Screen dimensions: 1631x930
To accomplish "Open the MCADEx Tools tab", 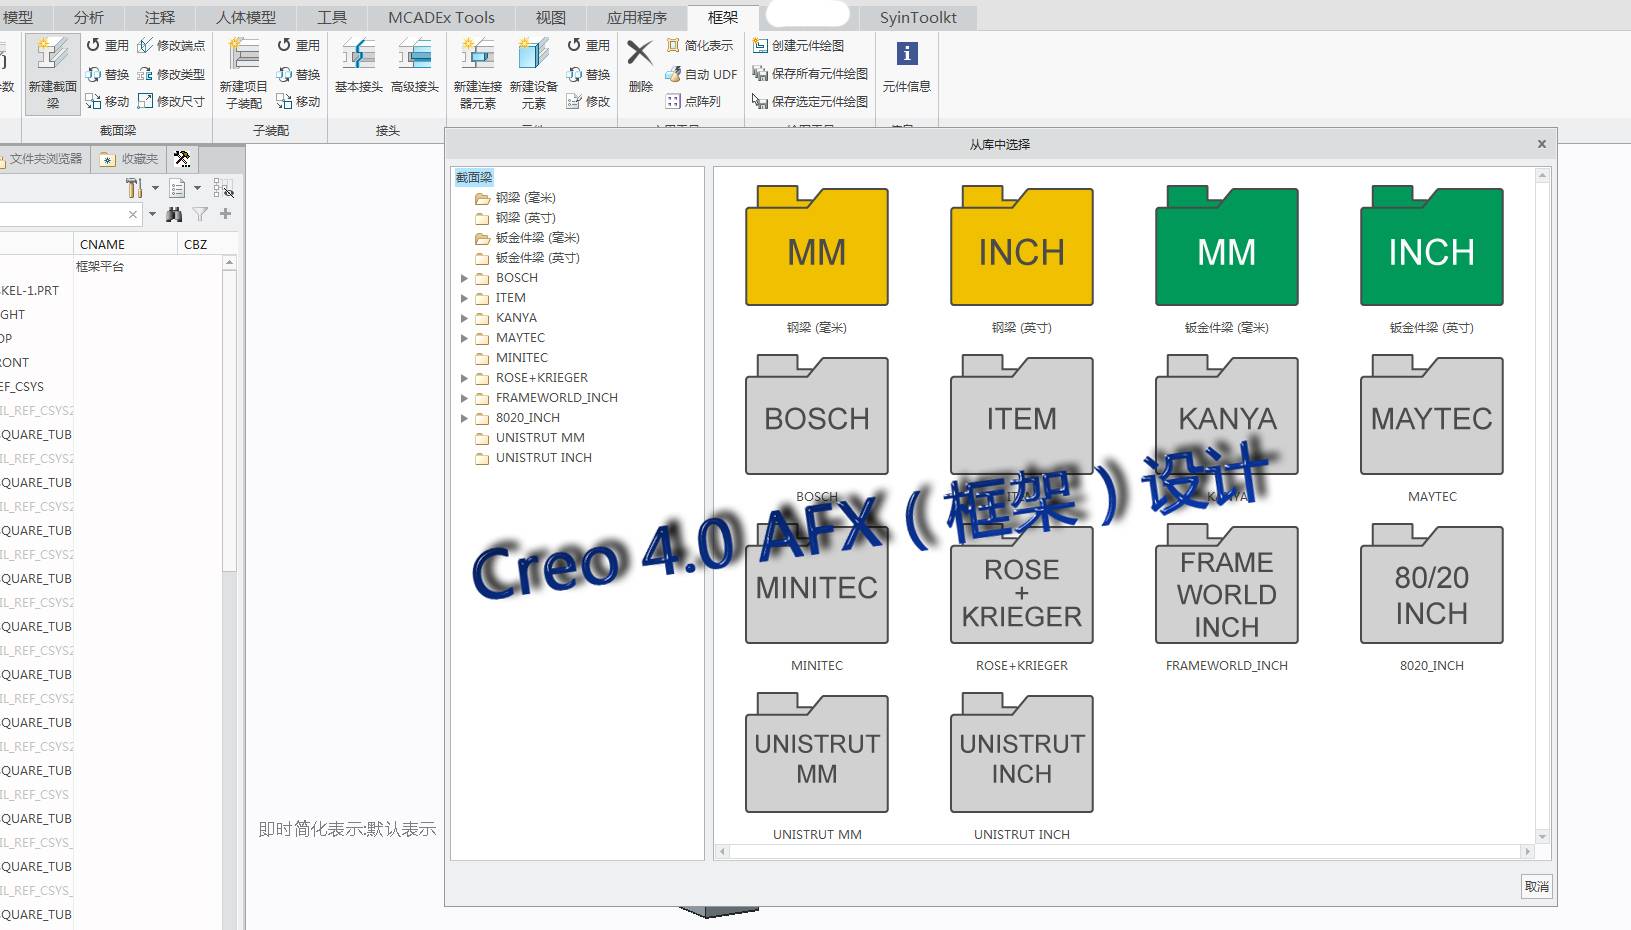I will click(441, 17).
